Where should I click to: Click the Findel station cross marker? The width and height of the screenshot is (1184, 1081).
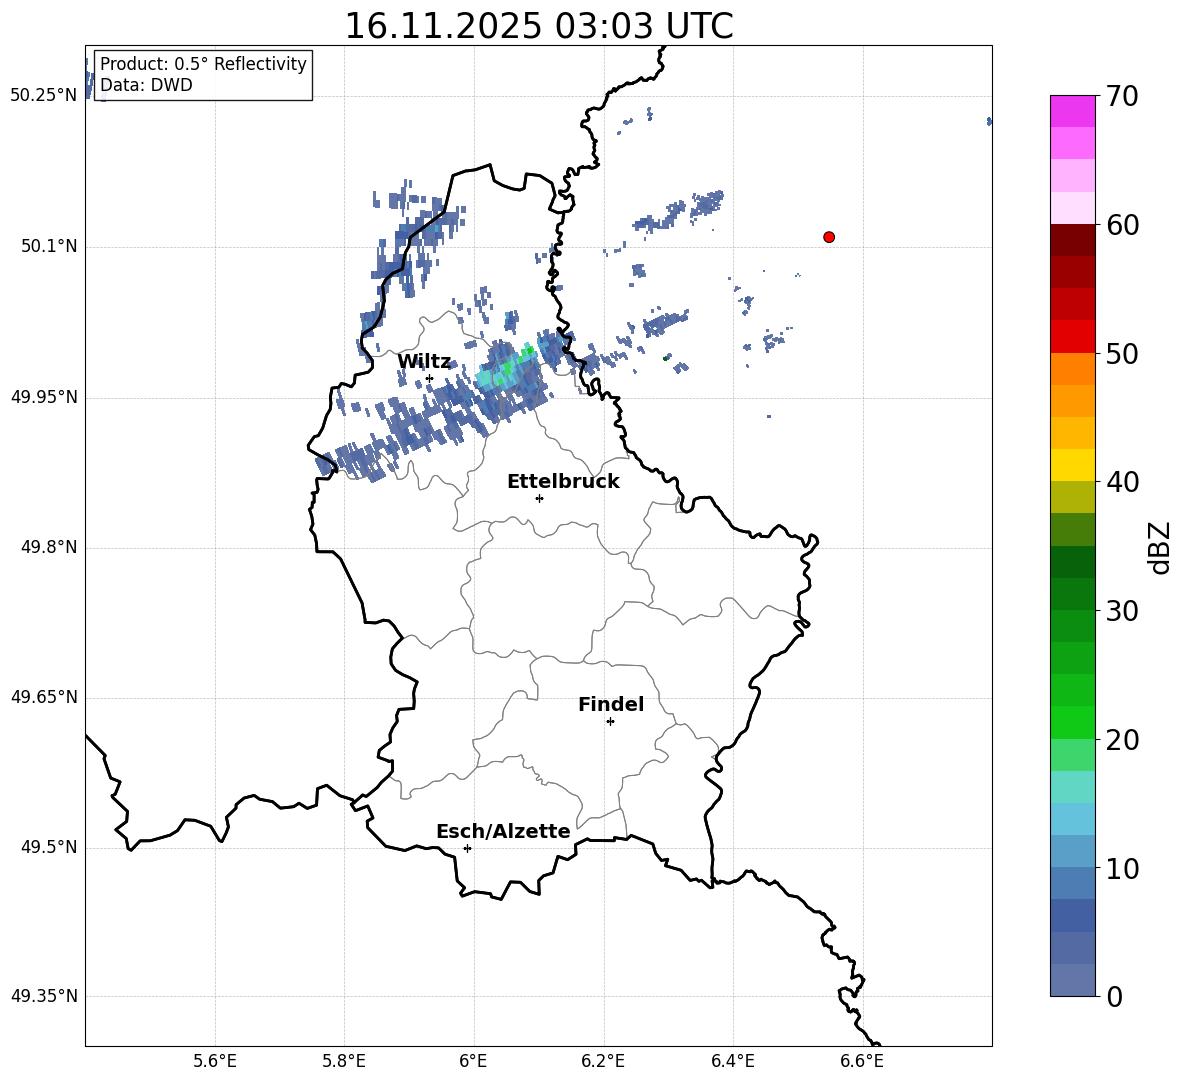coord(610,722)
